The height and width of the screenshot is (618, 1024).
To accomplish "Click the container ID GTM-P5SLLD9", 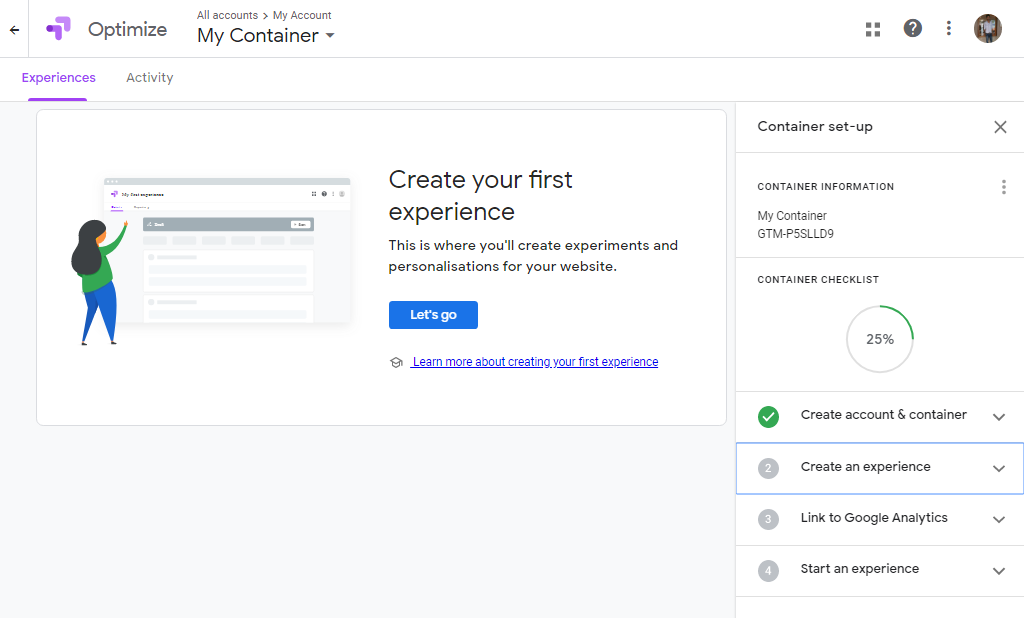I will coord(795,234).
